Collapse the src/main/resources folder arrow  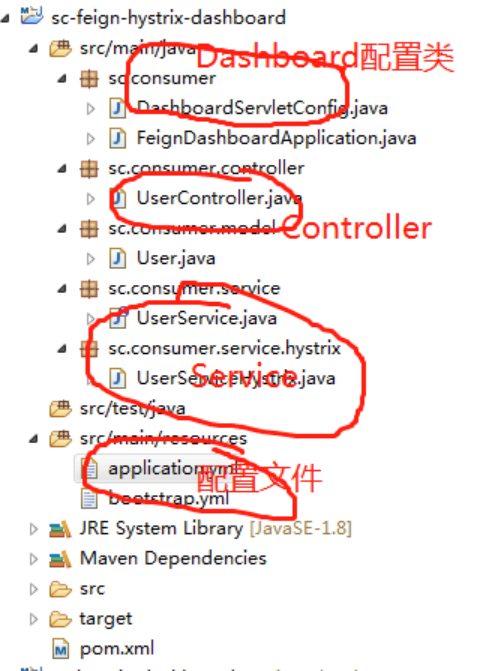click(33, 439)
